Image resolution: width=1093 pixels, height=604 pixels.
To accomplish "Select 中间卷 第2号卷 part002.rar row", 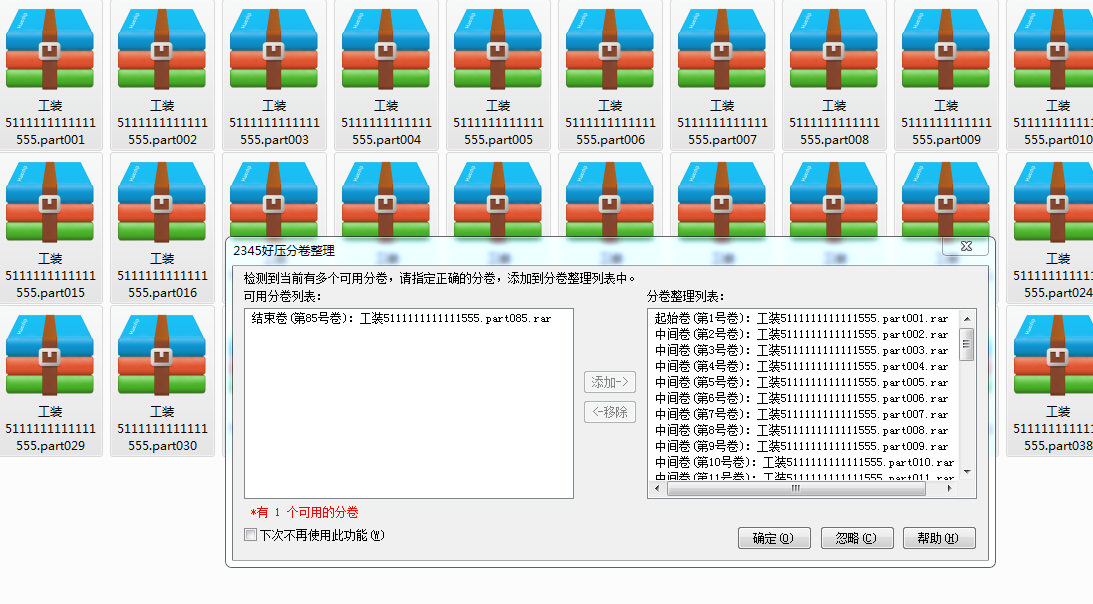I will 802,335.
